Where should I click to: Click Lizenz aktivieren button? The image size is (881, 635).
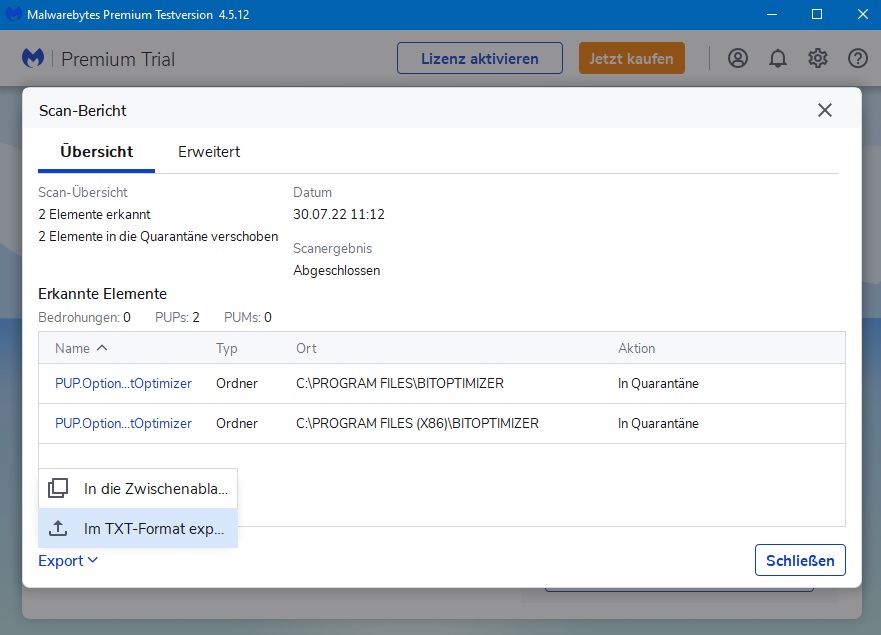[480, 58]
